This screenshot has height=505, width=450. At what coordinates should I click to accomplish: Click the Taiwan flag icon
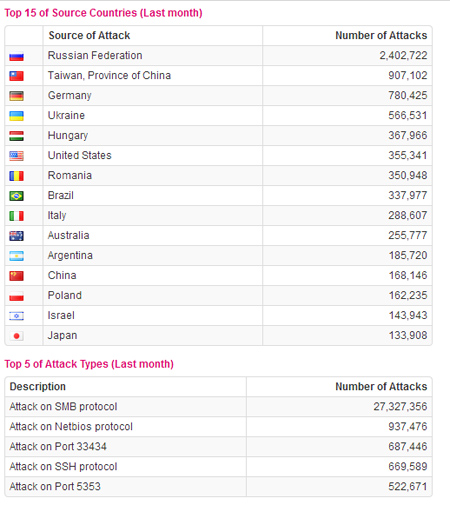pyautogui.click(x=16, y=76)
